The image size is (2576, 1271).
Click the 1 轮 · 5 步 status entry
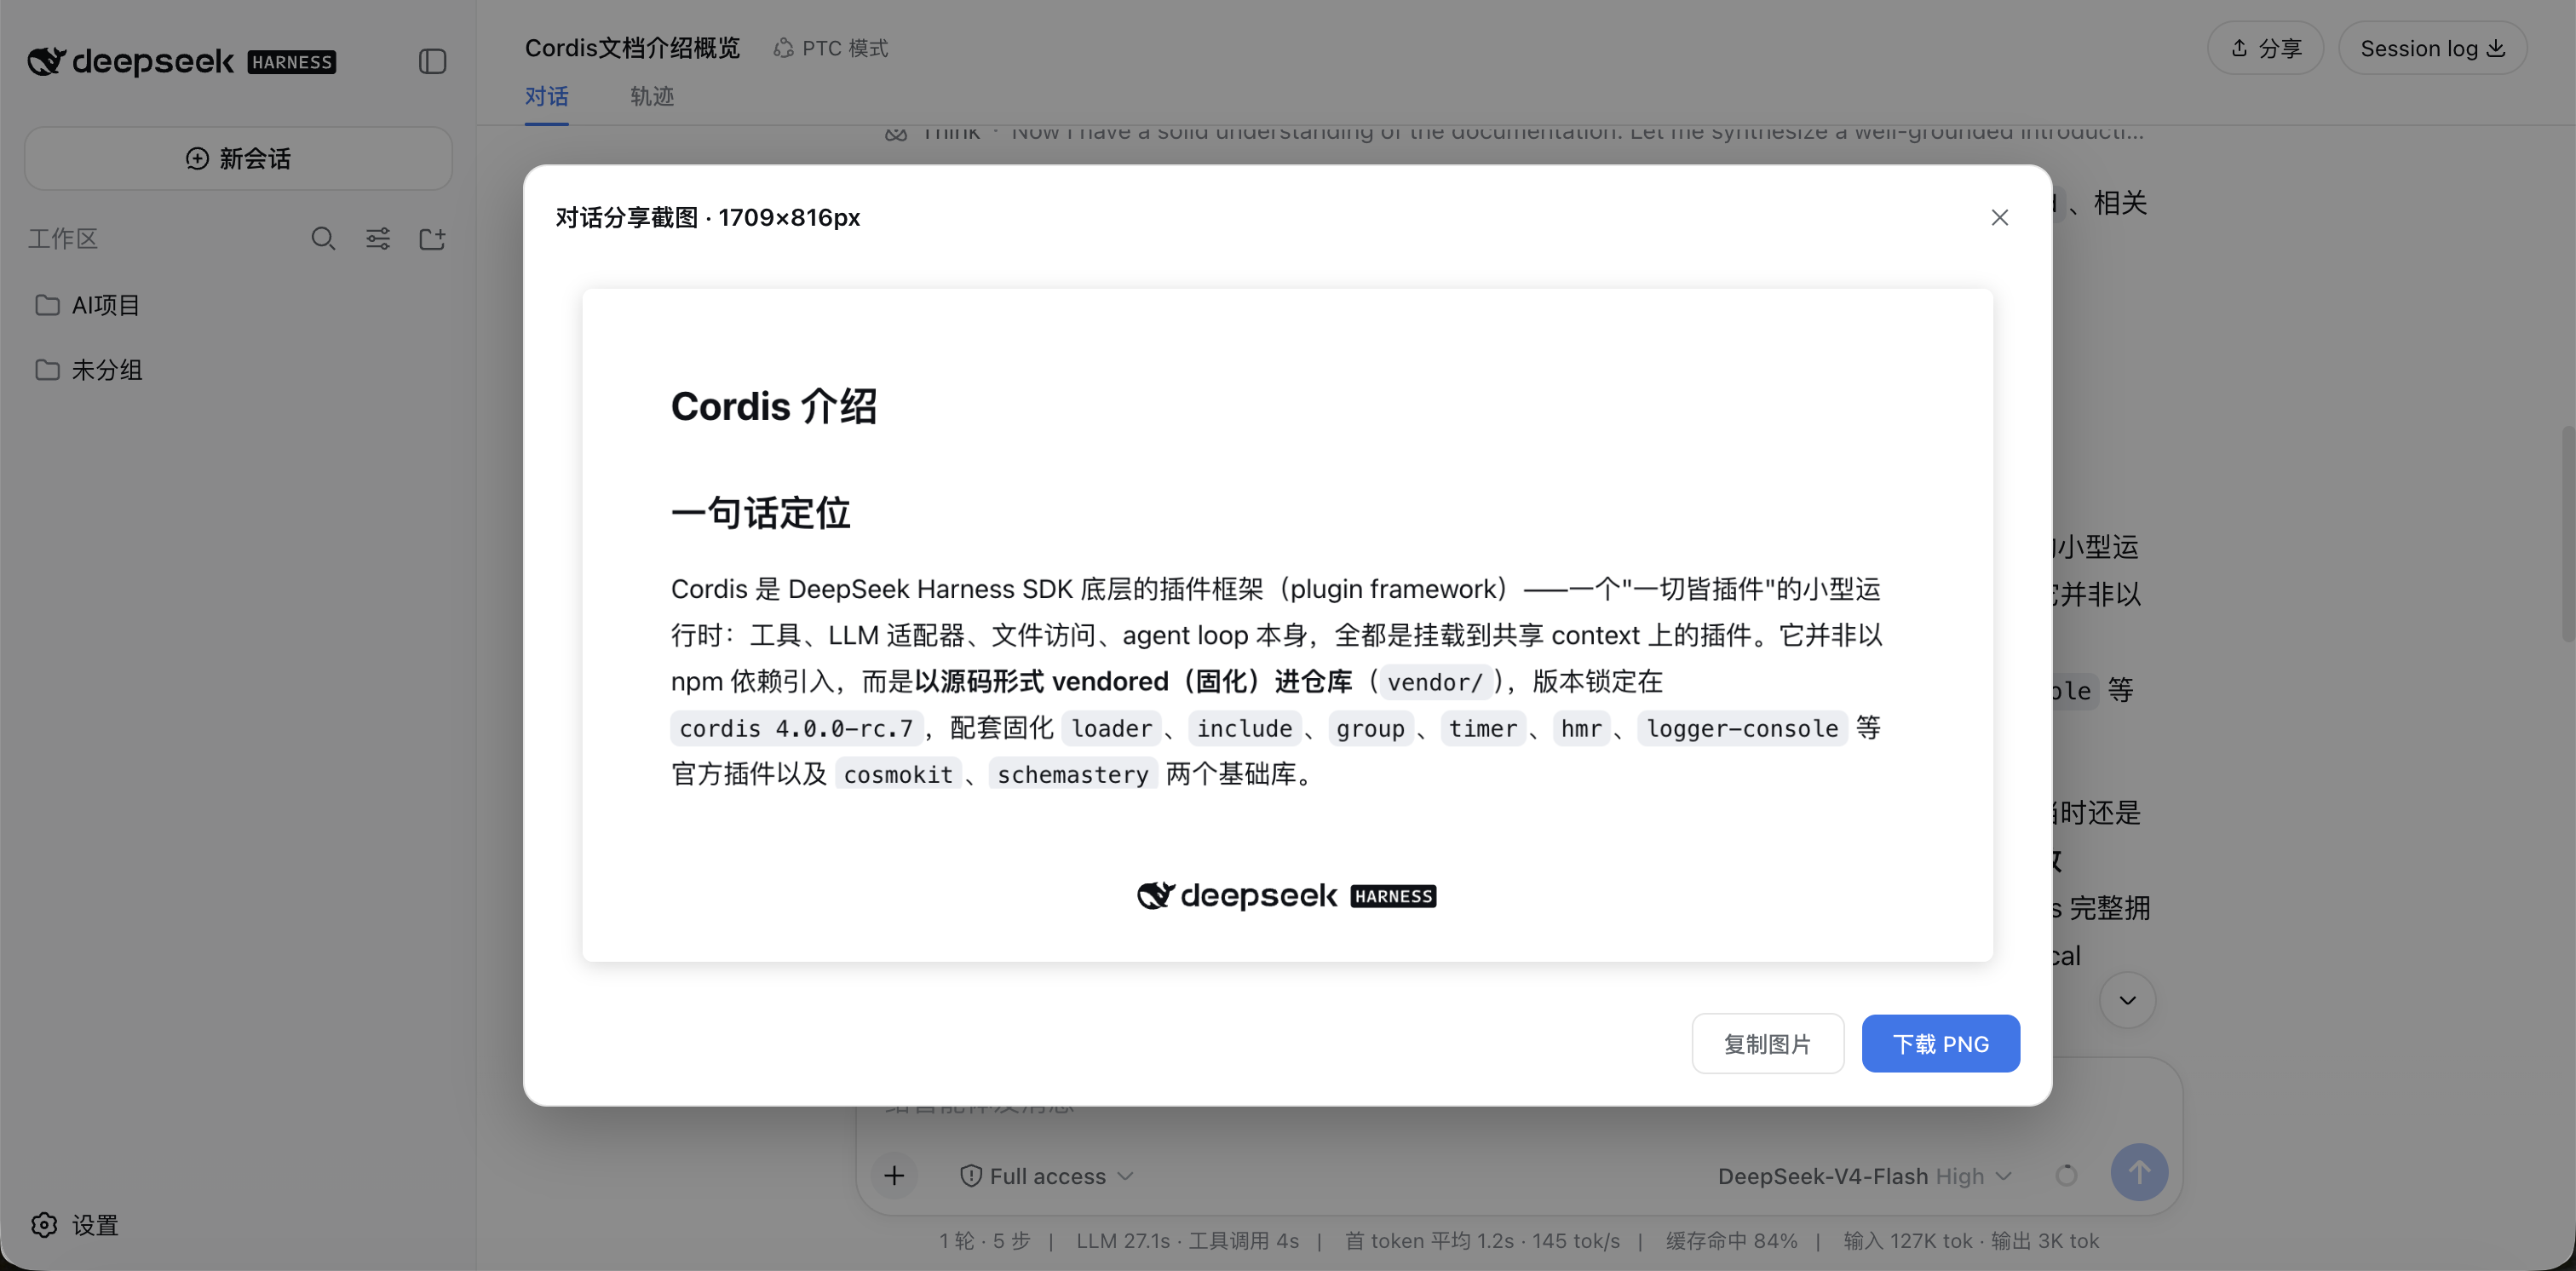click(x=984, y=1241)
